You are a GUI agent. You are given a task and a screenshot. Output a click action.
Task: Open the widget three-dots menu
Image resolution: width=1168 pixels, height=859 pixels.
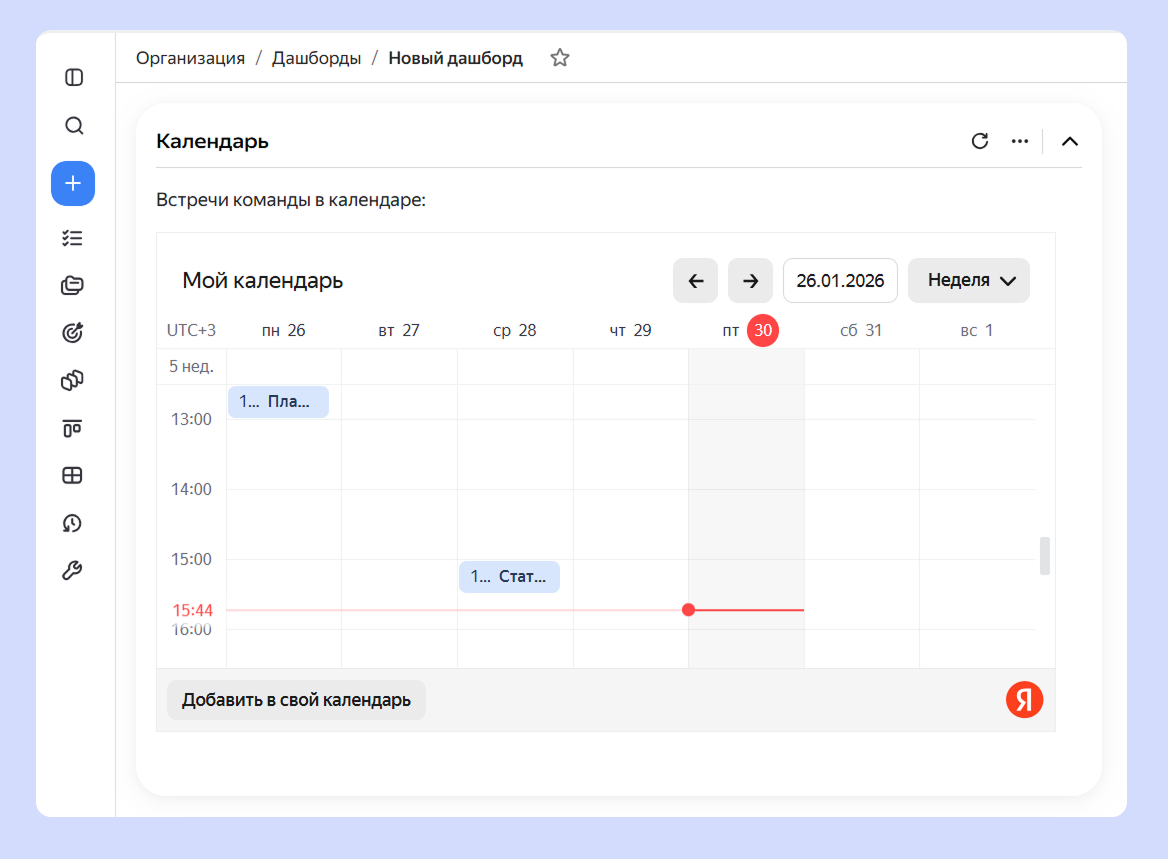[x=1020, y=141]
